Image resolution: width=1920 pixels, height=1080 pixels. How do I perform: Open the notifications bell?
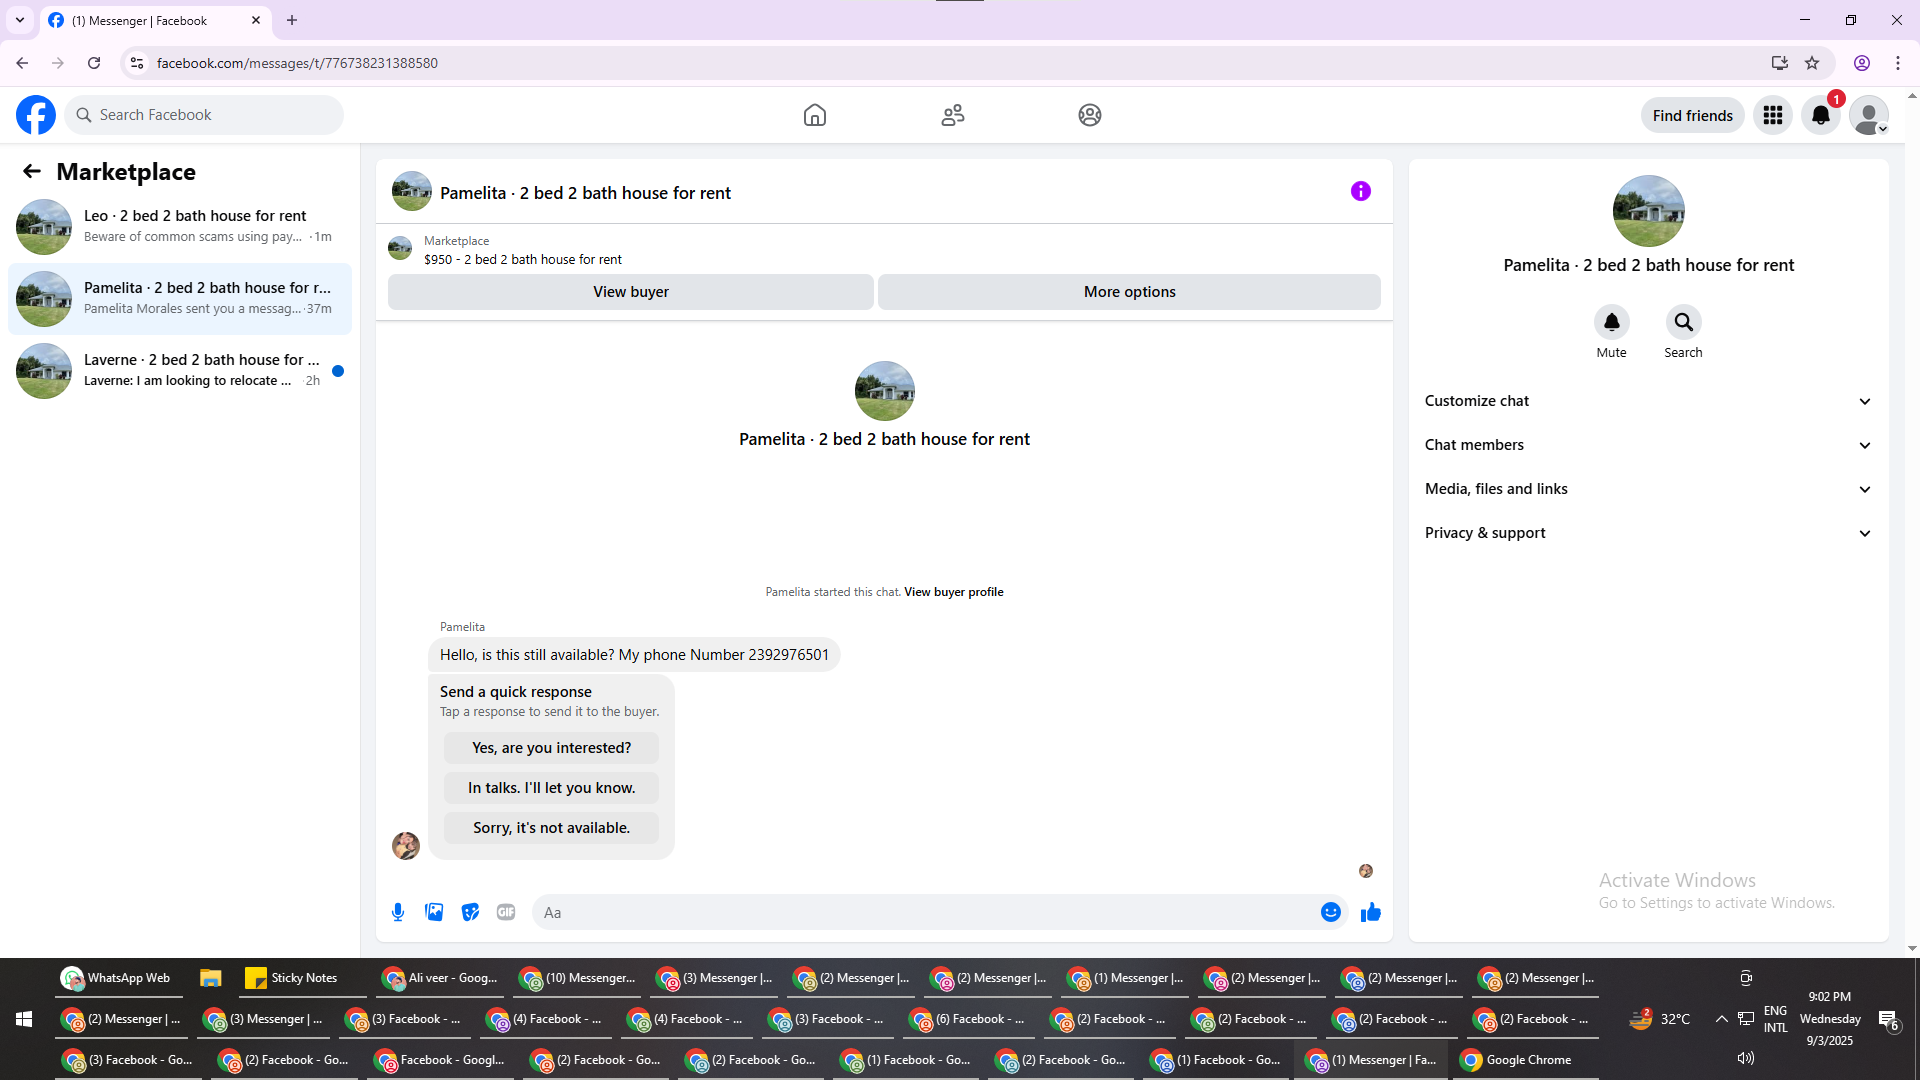[1821, 115]
